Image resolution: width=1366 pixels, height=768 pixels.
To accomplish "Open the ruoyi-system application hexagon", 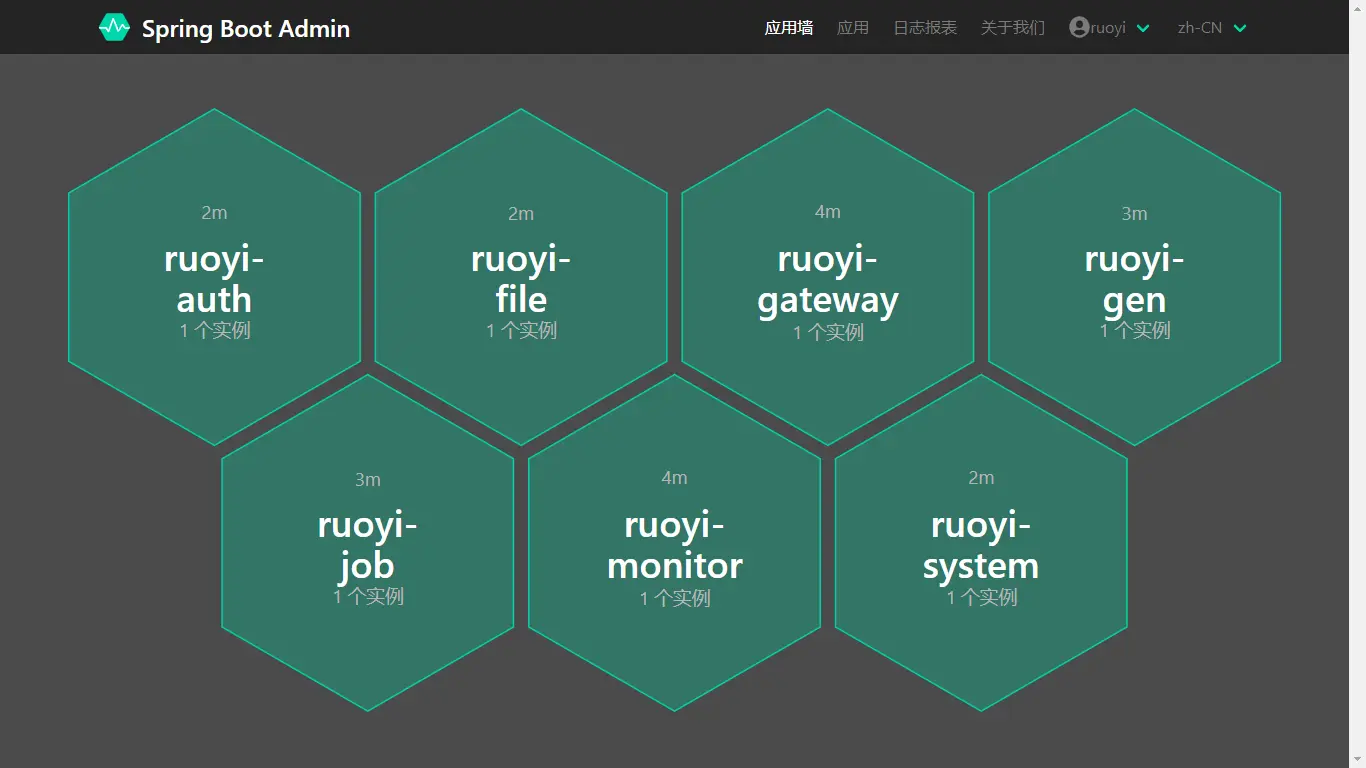I will [x=981, y=543].
